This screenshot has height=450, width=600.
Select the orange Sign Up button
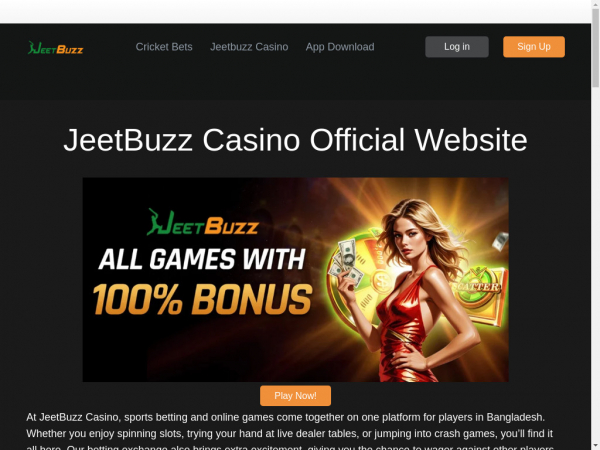[534, 47]
